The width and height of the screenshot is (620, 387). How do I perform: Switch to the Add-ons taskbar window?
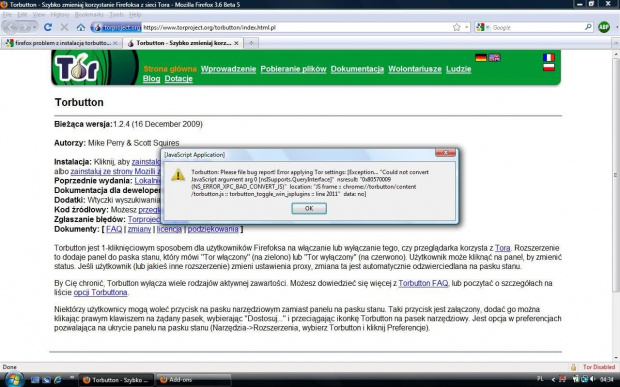click(x=194, y=380)
